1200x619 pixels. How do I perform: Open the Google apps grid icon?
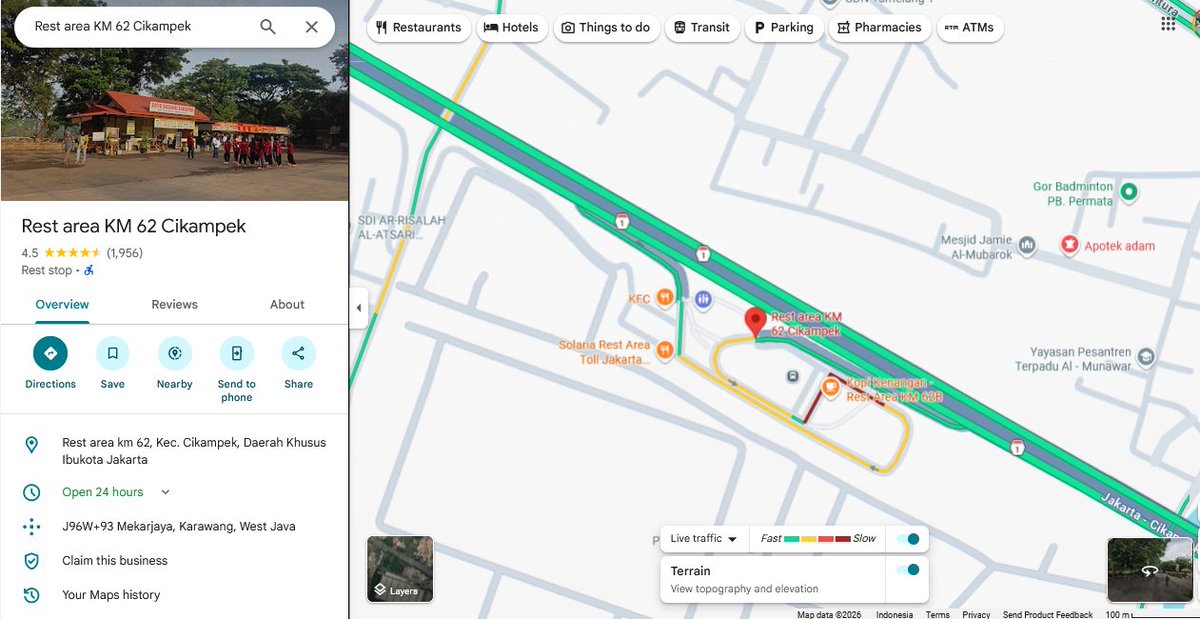(x=1168, y=24)
